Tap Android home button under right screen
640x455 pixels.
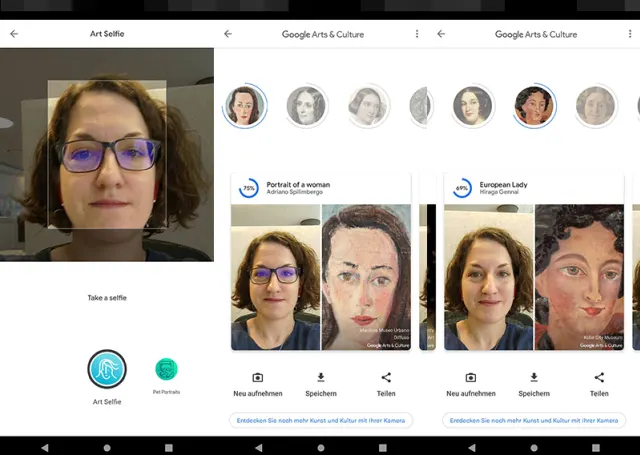(x=534, y=448)
